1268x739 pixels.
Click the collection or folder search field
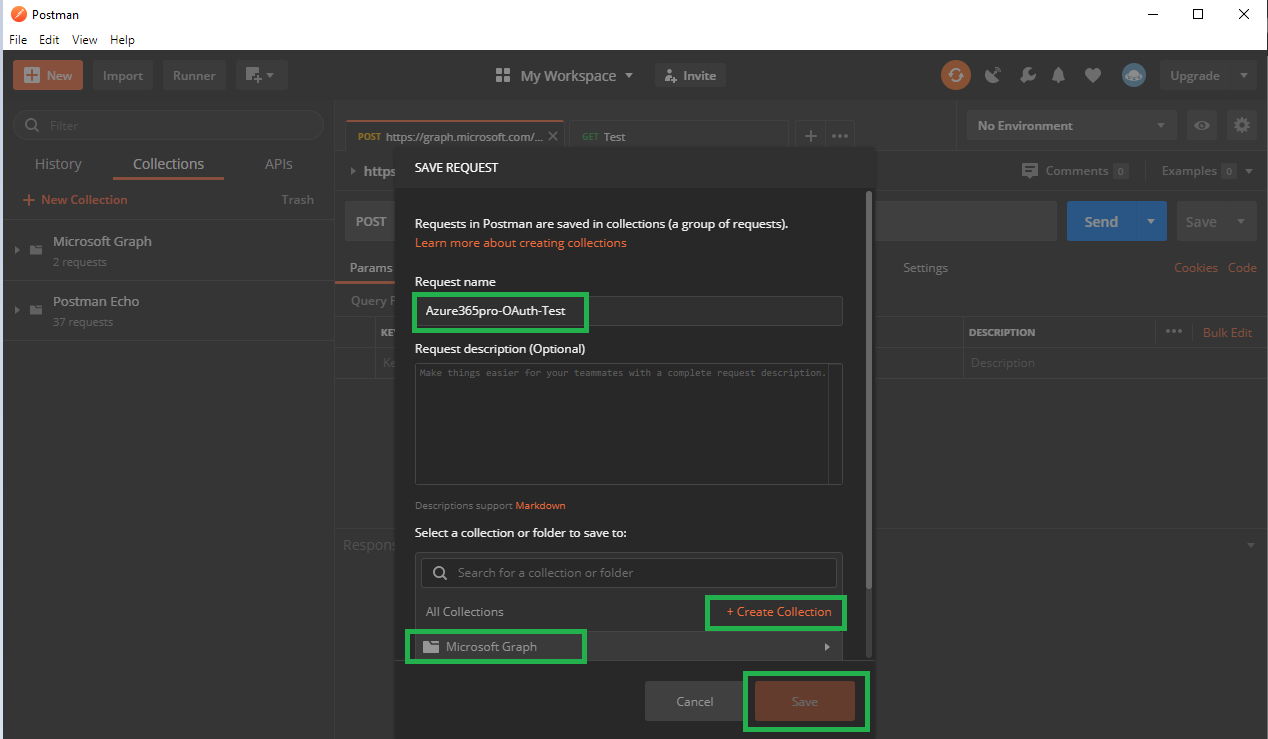point(629,573)
